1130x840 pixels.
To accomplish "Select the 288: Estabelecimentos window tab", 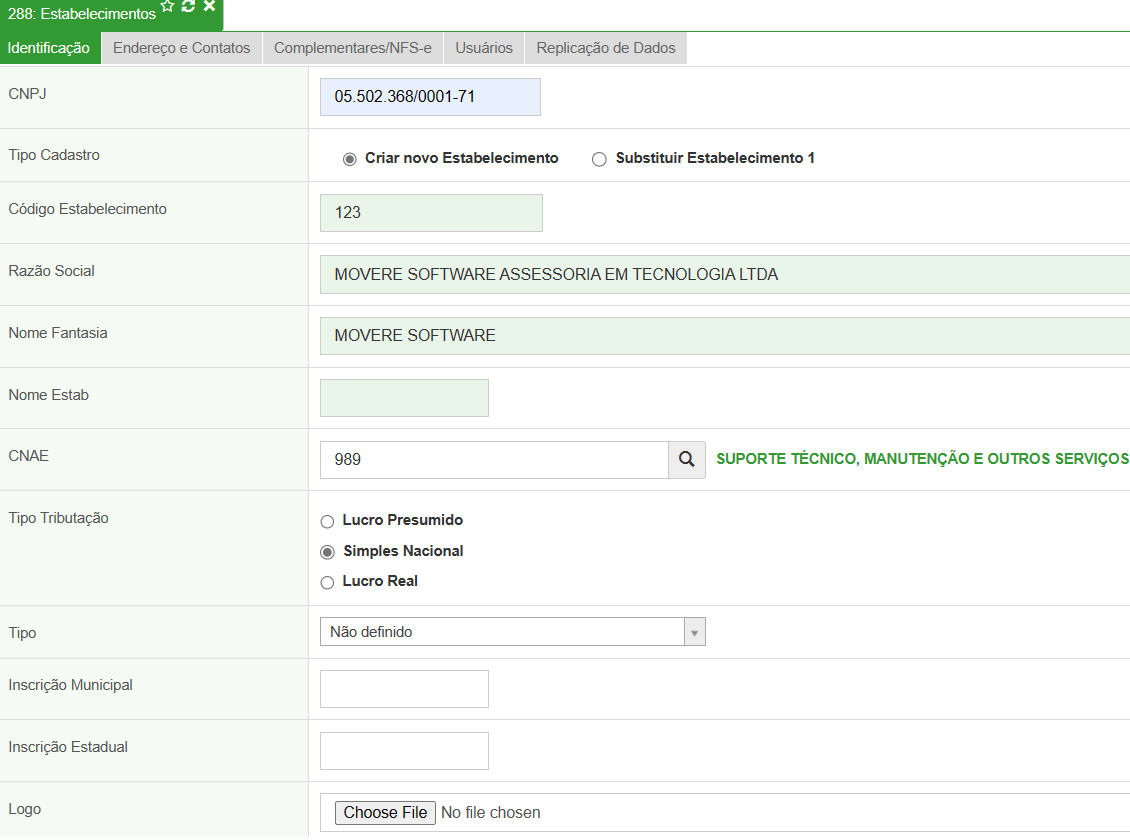I will pos(81,14).
